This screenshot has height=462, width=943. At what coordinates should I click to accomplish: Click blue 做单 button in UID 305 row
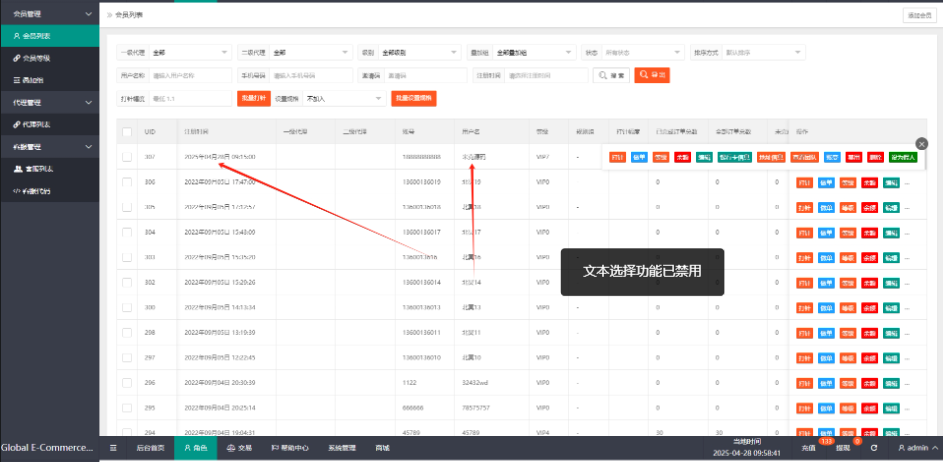pyautogui.click(x=826, y=208)
